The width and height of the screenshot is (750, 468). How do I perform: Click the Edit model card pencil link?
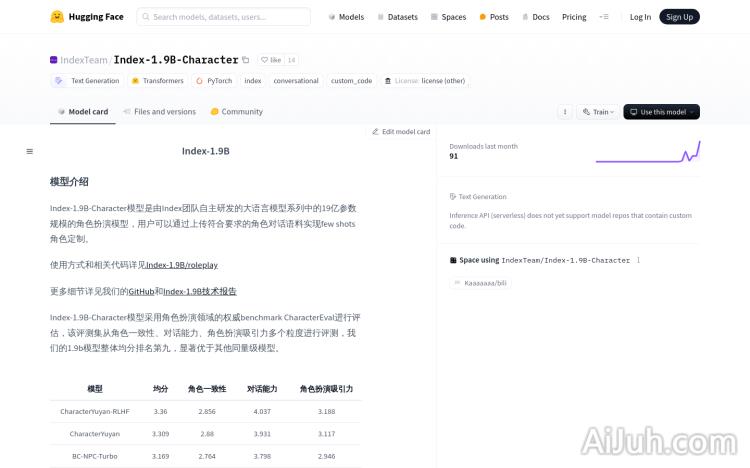point(401,132)
